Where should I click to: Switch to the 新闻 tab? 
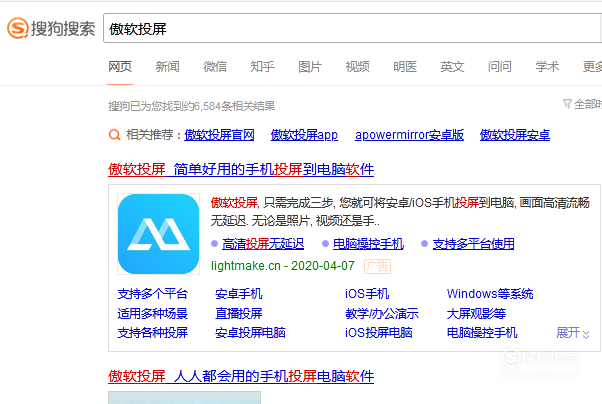point(167,67)
